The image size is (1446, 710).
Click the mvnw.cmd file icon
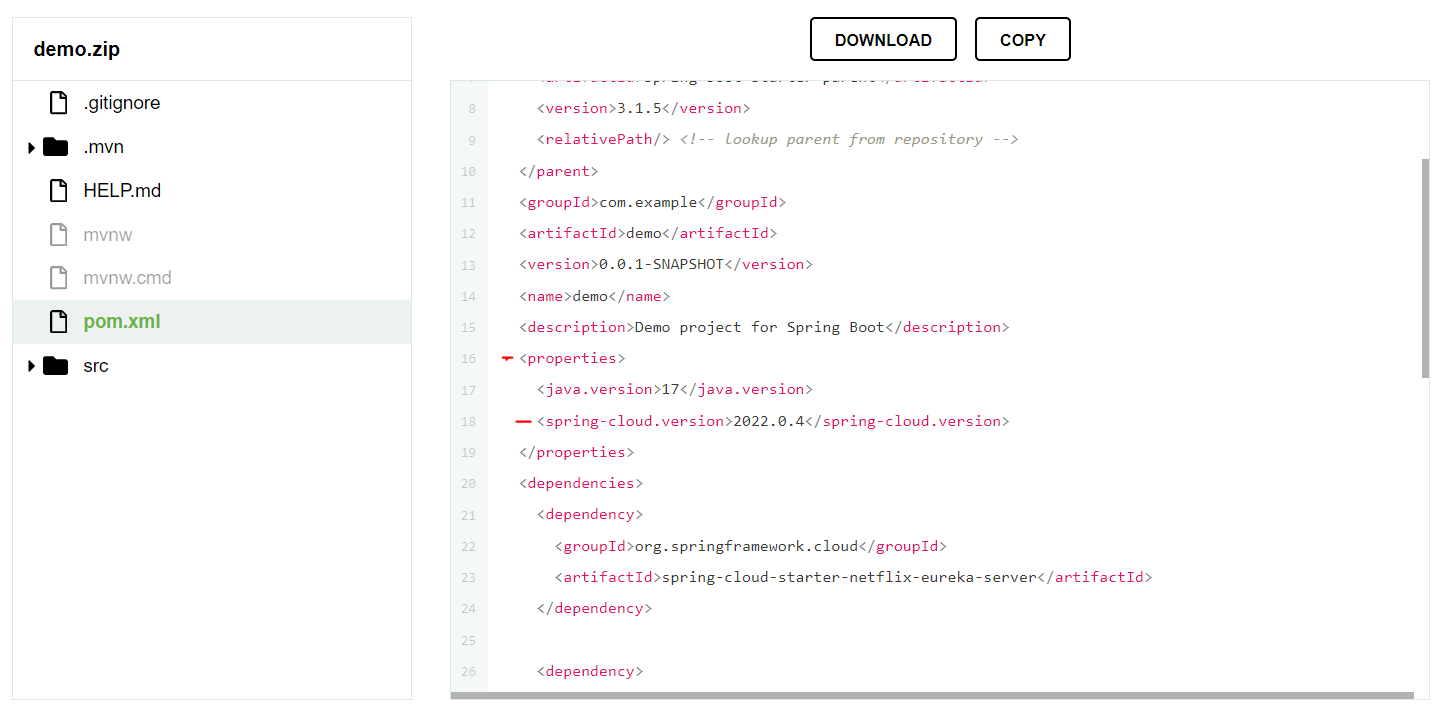tap(58, 278)
